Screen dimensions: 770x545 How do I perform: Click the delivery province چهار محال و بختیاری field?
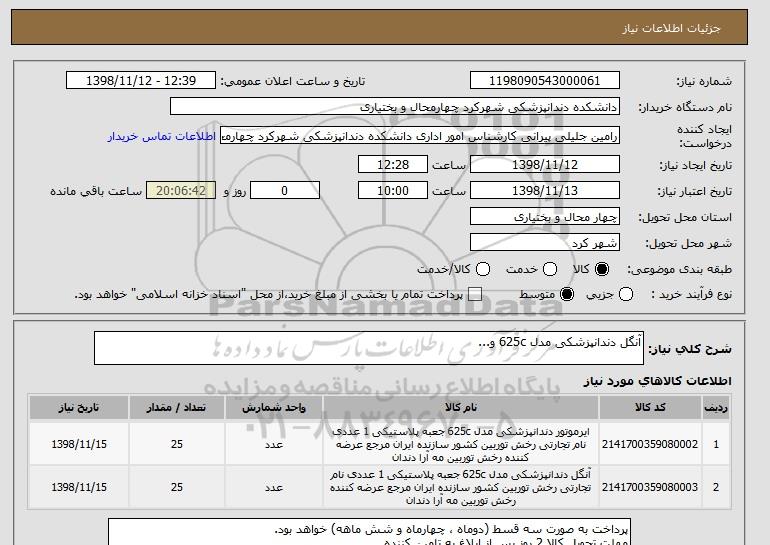[545, 217]
